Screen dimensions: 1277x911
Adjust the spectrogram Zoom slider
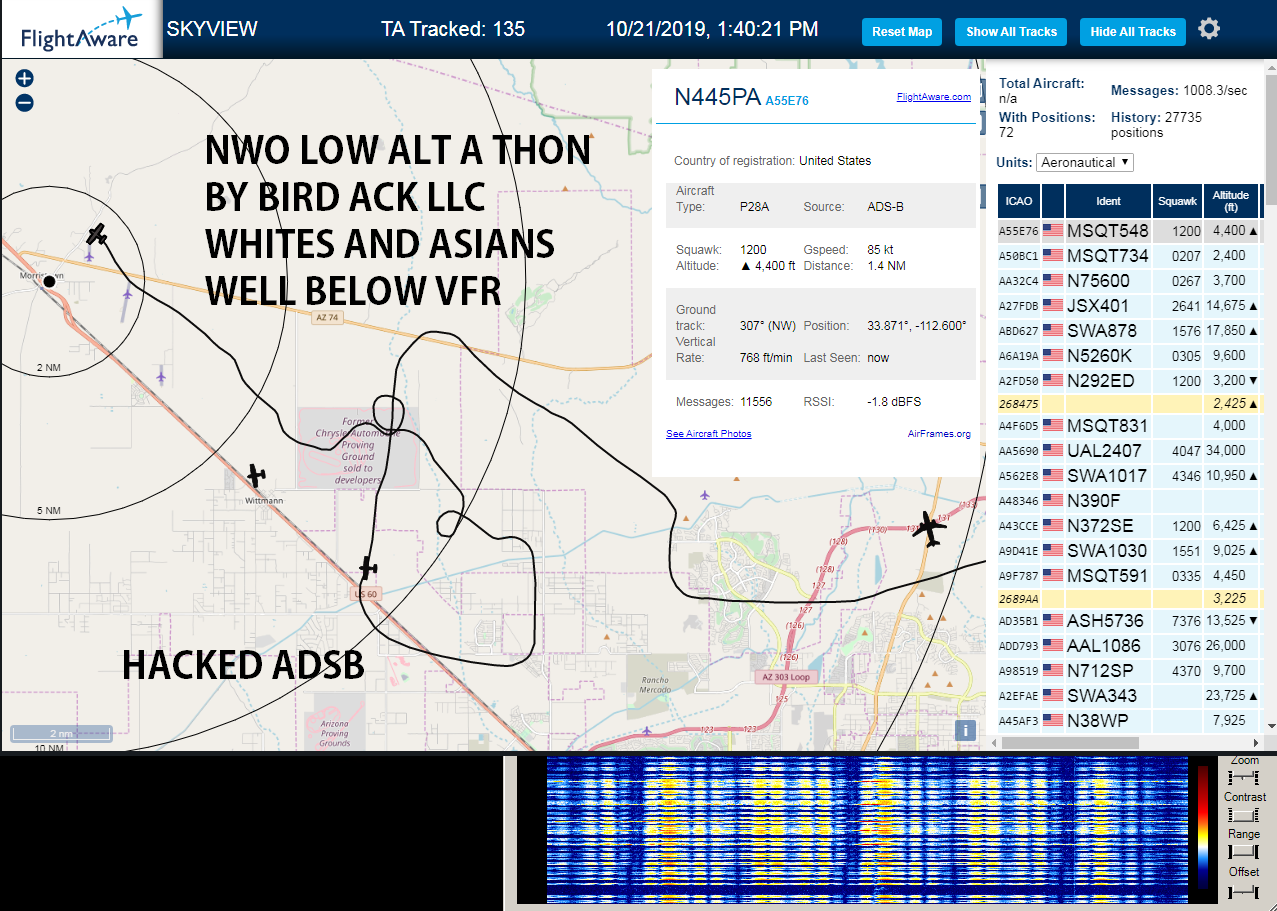[1243, 778]
